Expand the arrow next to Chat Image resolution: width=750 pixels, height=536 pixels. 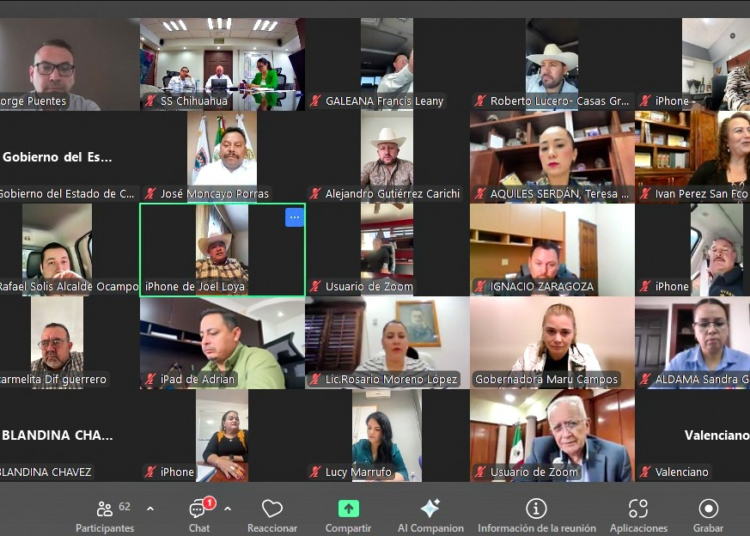(x=228, y=509)
